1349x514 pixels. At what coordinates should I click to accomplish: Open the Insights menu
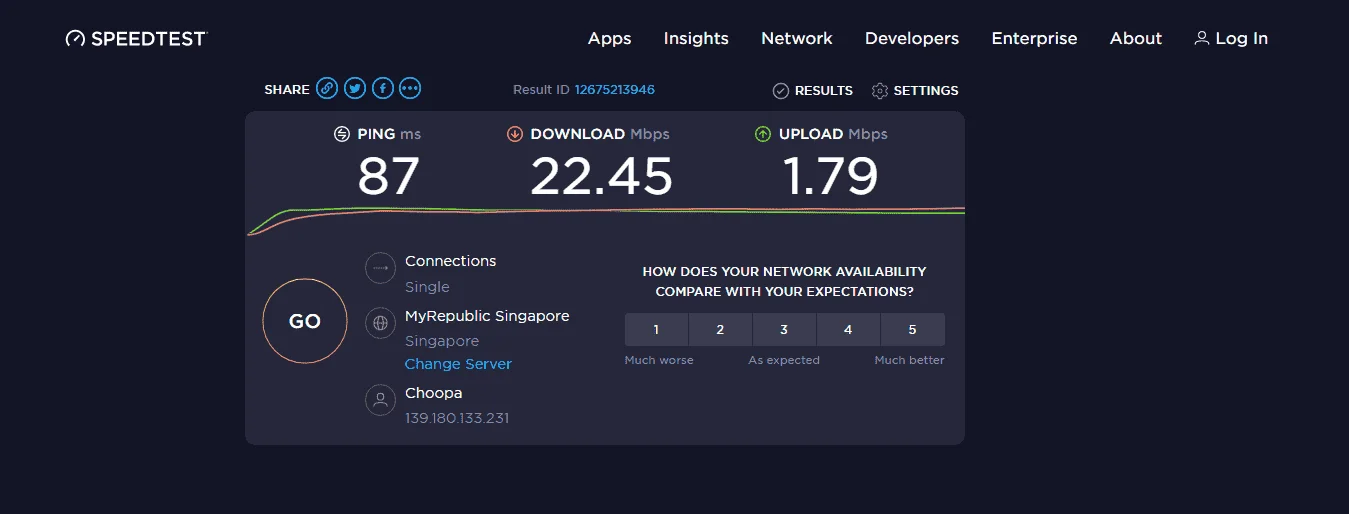point(696,39)
